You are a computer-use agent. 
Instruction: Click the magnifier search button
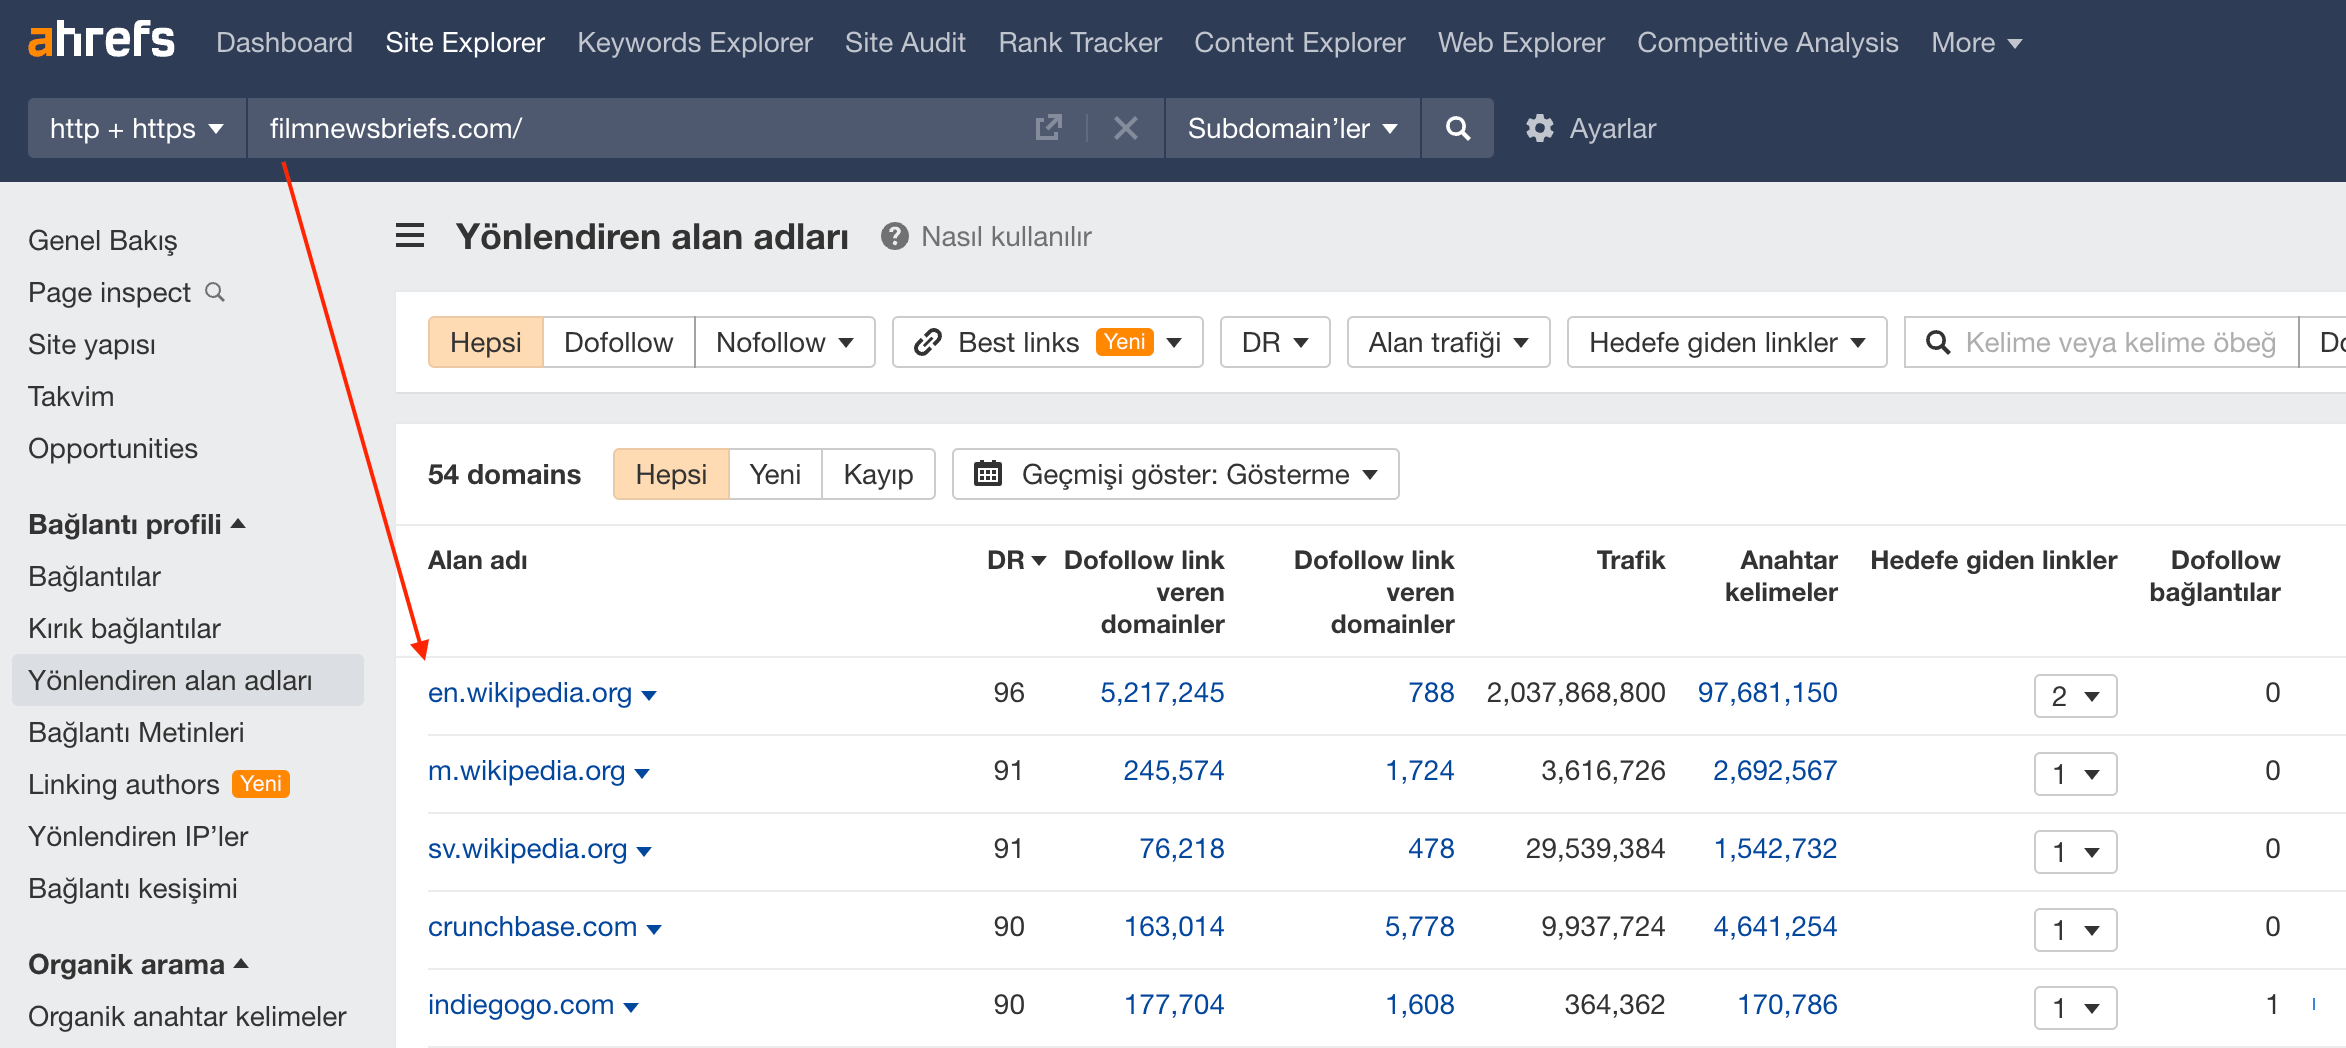point(1458,128)
